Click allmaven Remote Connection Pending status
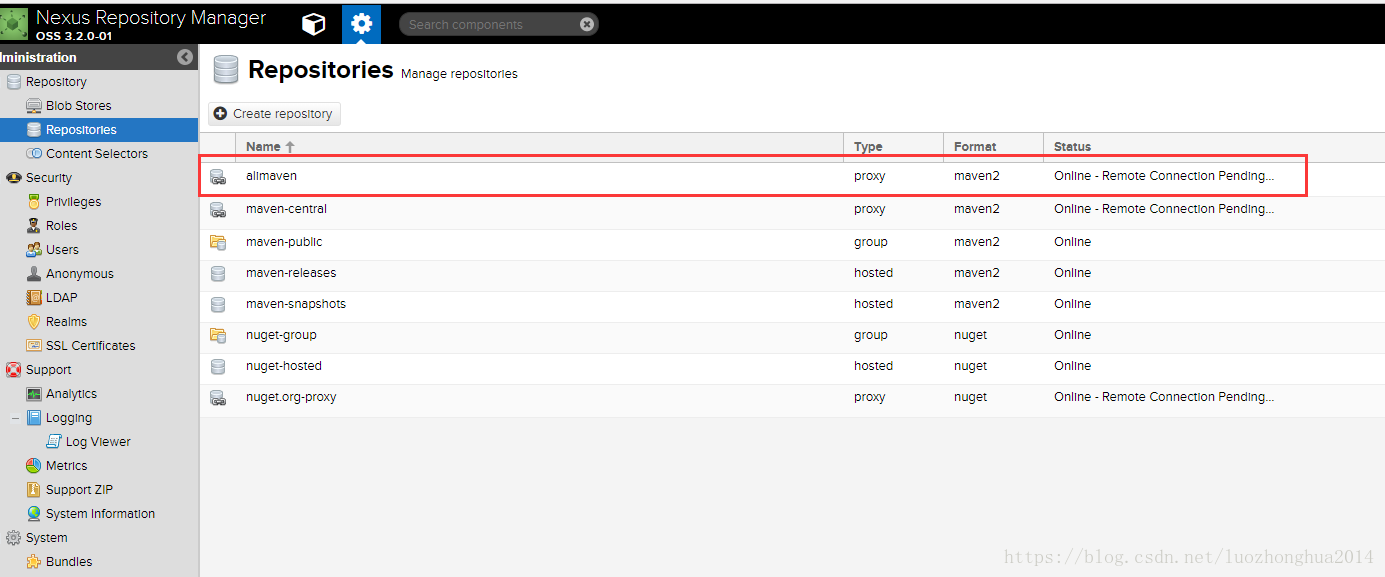The height and width of the screenshot is (577, 1385). click(x=1164, y=176)
